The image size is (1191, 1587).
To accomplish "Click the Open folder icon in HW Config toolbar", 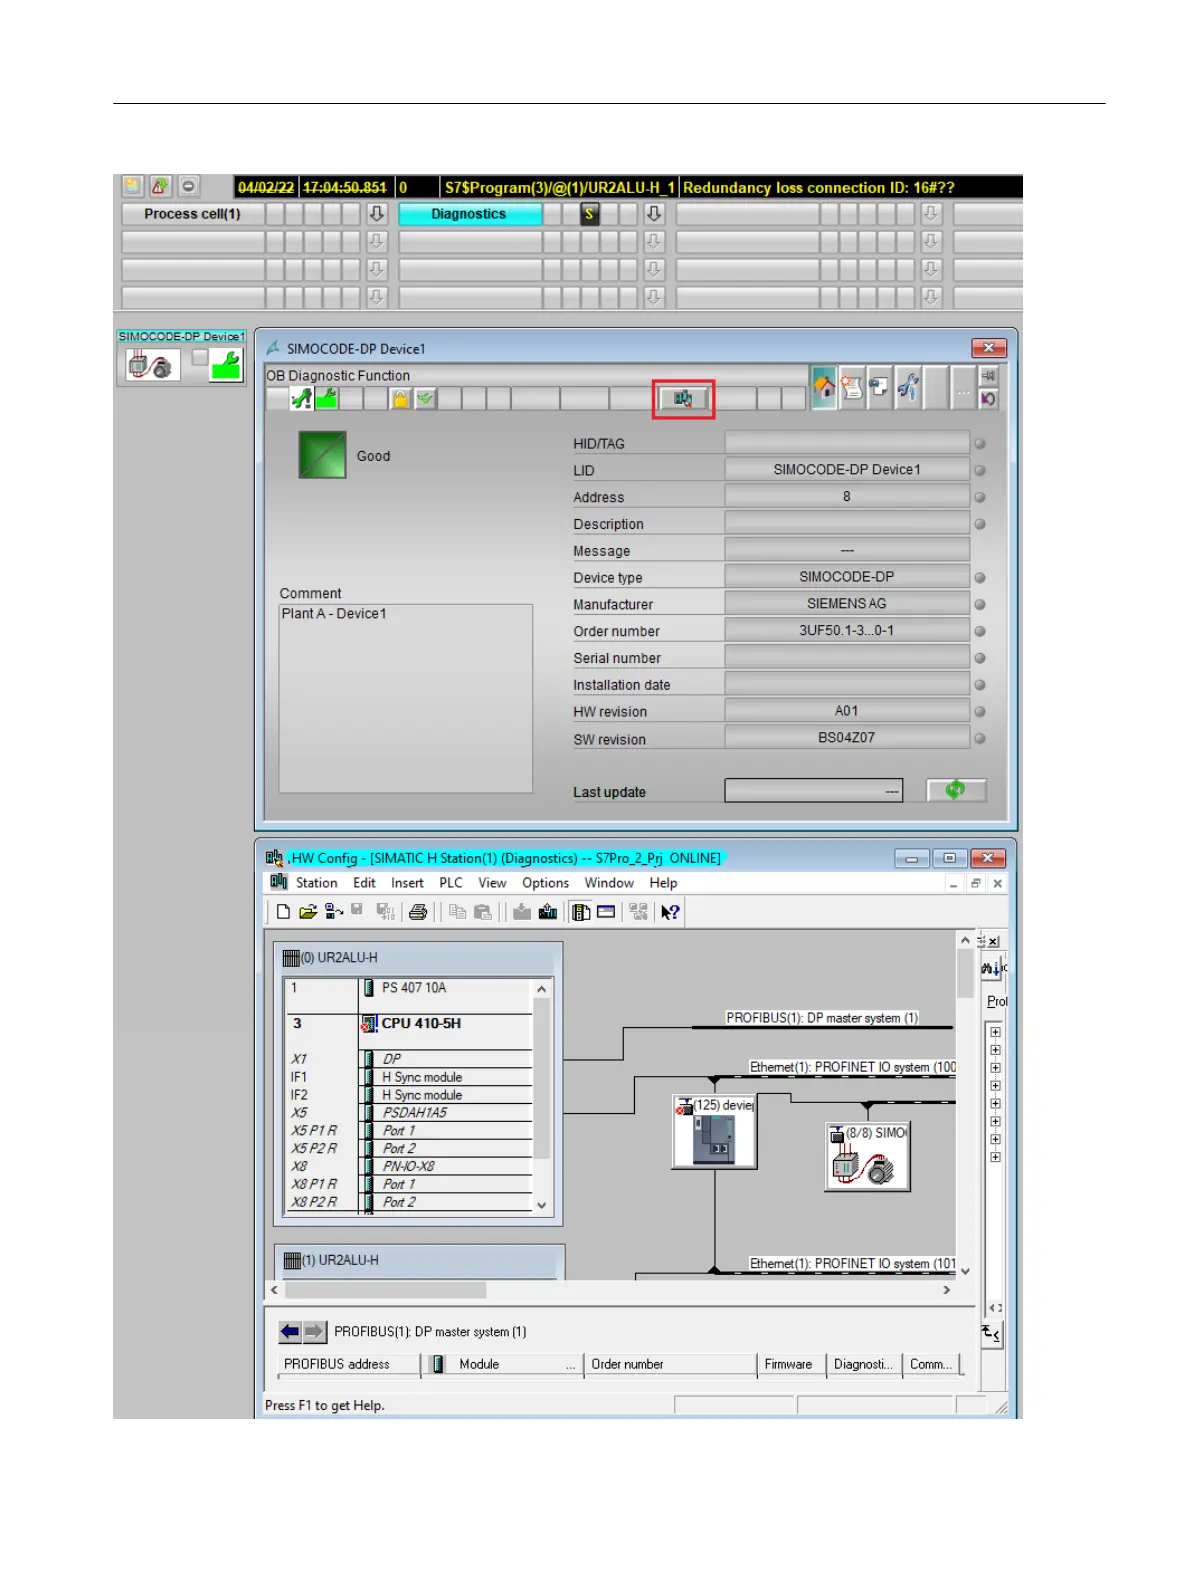I will pyautogui.click(x=308, y=912).
